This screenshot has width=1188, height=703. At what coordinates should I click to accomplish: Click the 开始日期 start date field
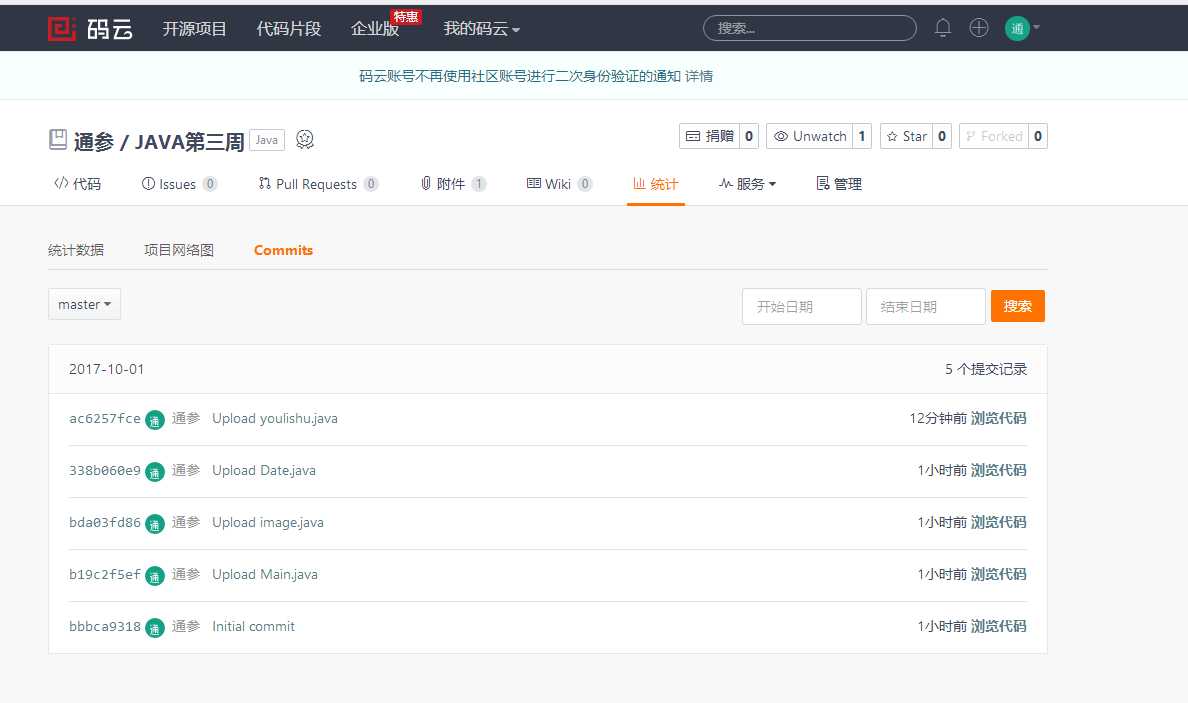coord(801,307)
